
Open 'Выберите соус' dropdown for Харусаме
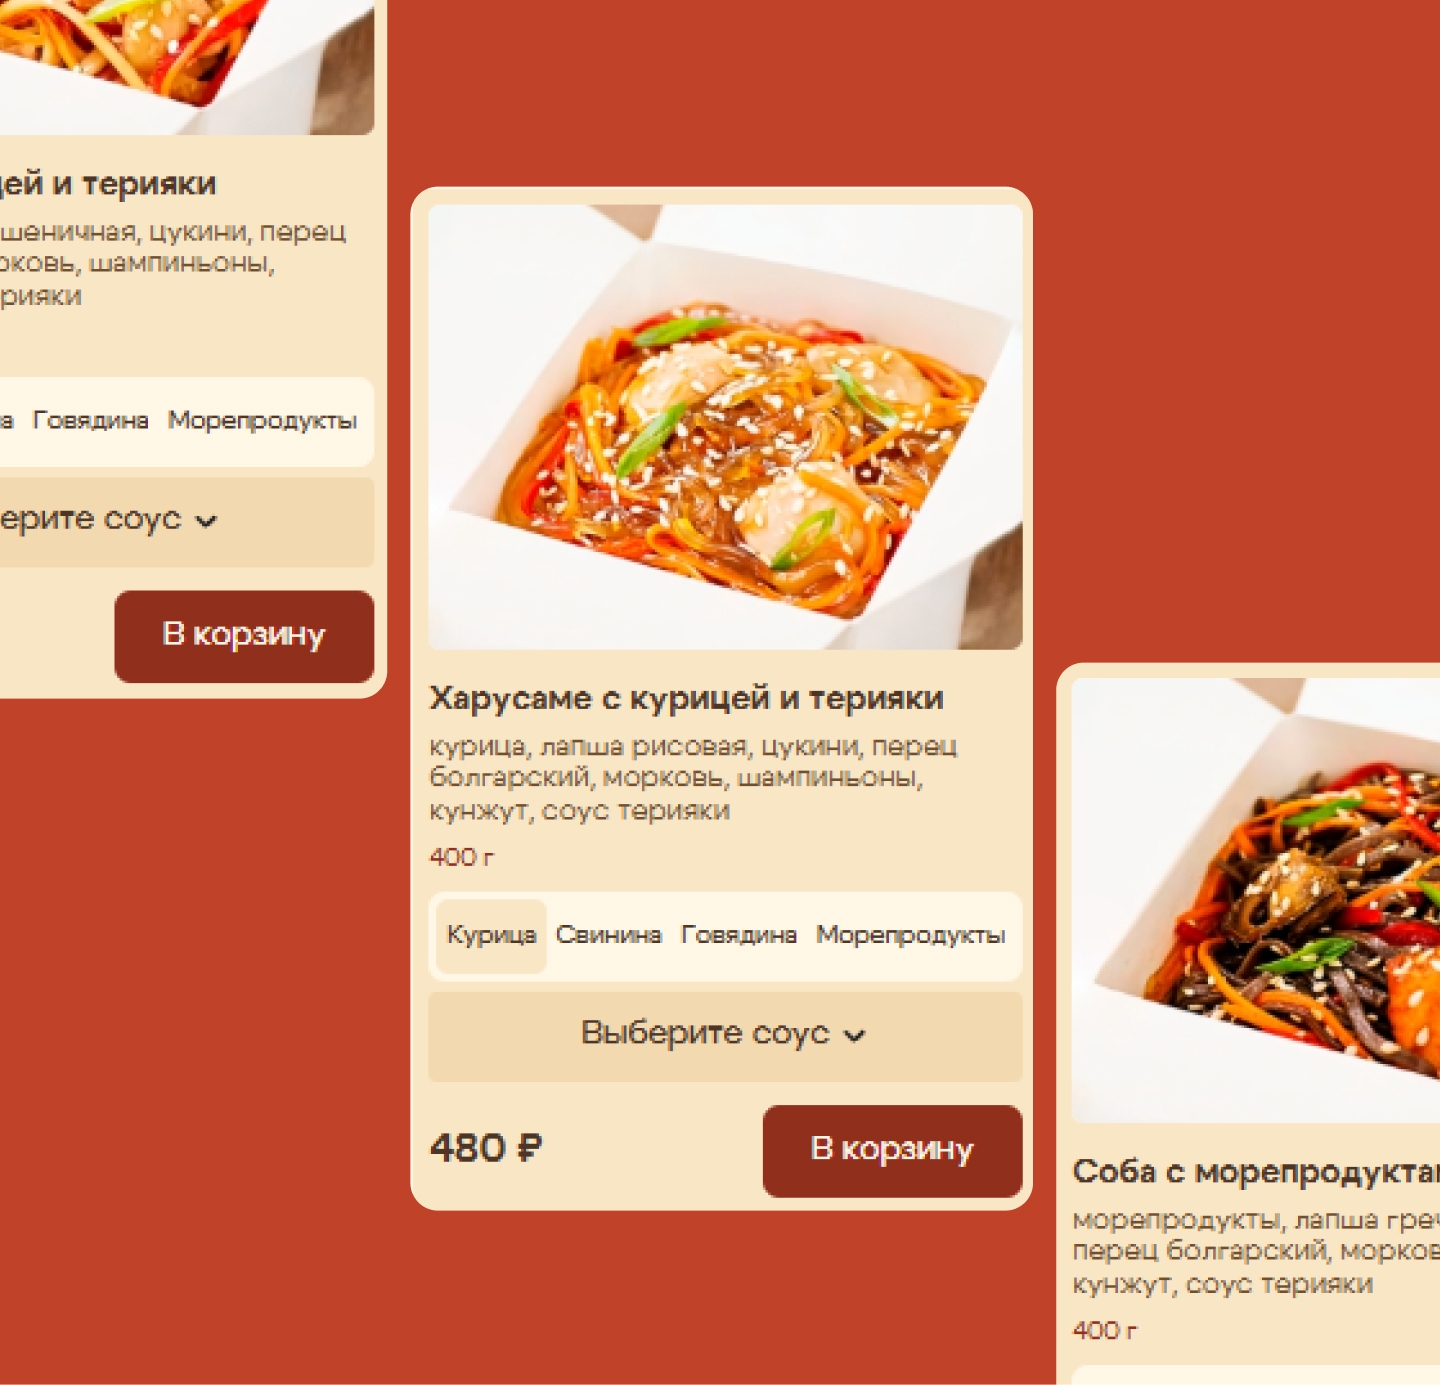[x=725, y=1036]
